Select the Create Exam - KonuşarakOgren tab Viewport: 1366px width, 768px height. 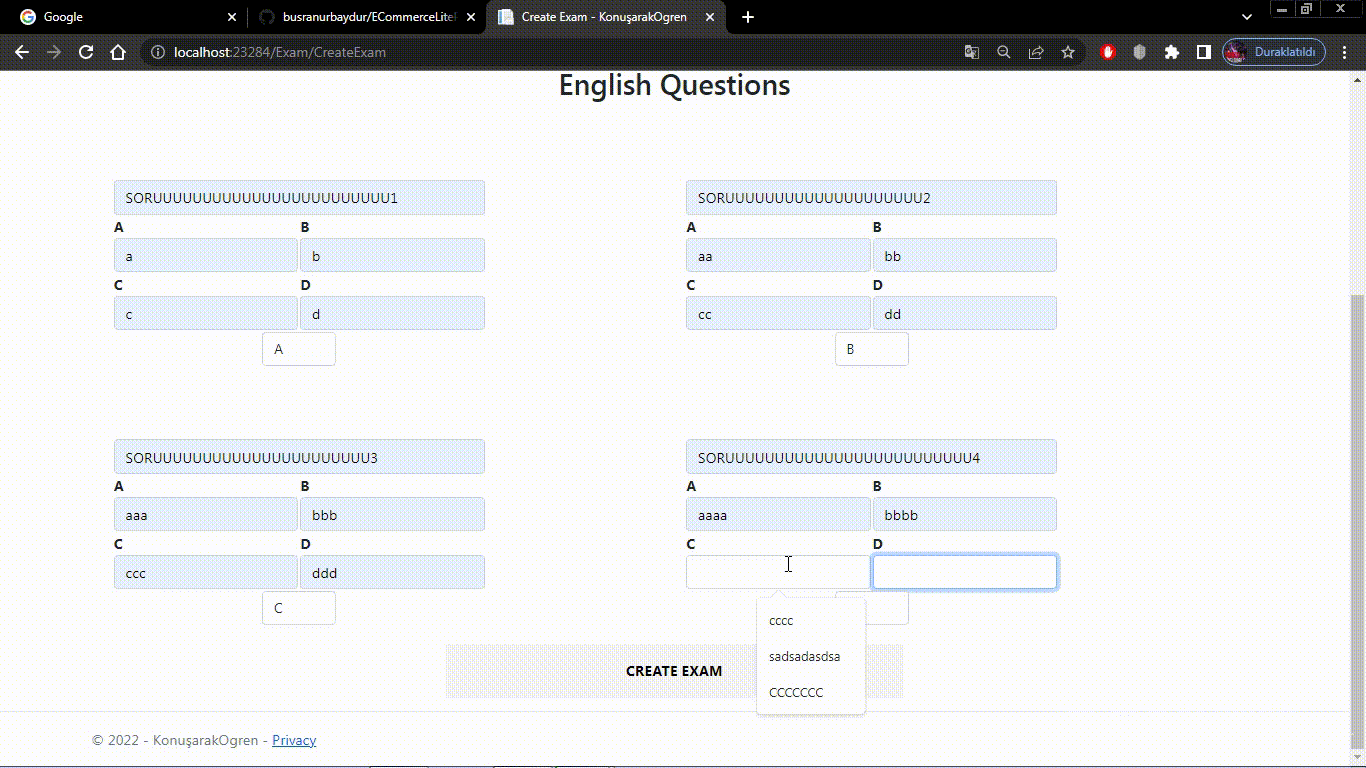[x=606, y=17]
